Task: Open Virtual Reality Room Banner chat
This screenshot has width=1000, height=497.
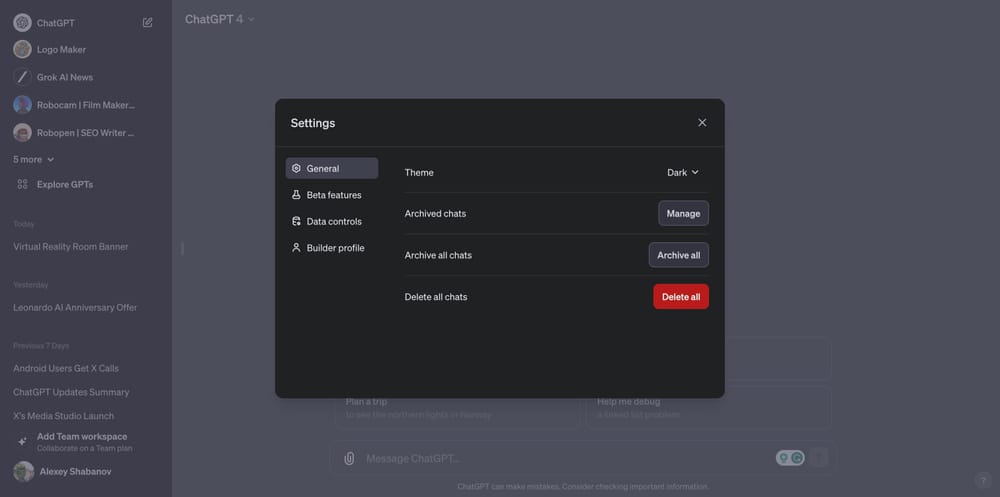Action: (71, 246)
